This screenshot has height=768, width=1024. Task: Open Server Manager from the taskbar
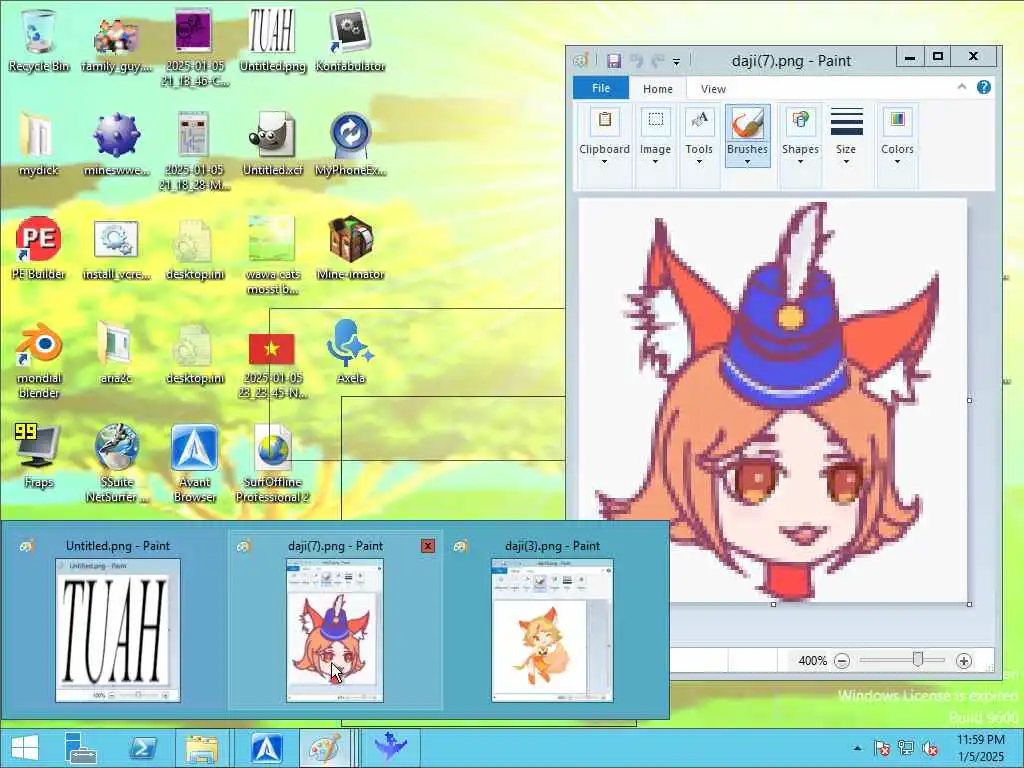[81, 748]
